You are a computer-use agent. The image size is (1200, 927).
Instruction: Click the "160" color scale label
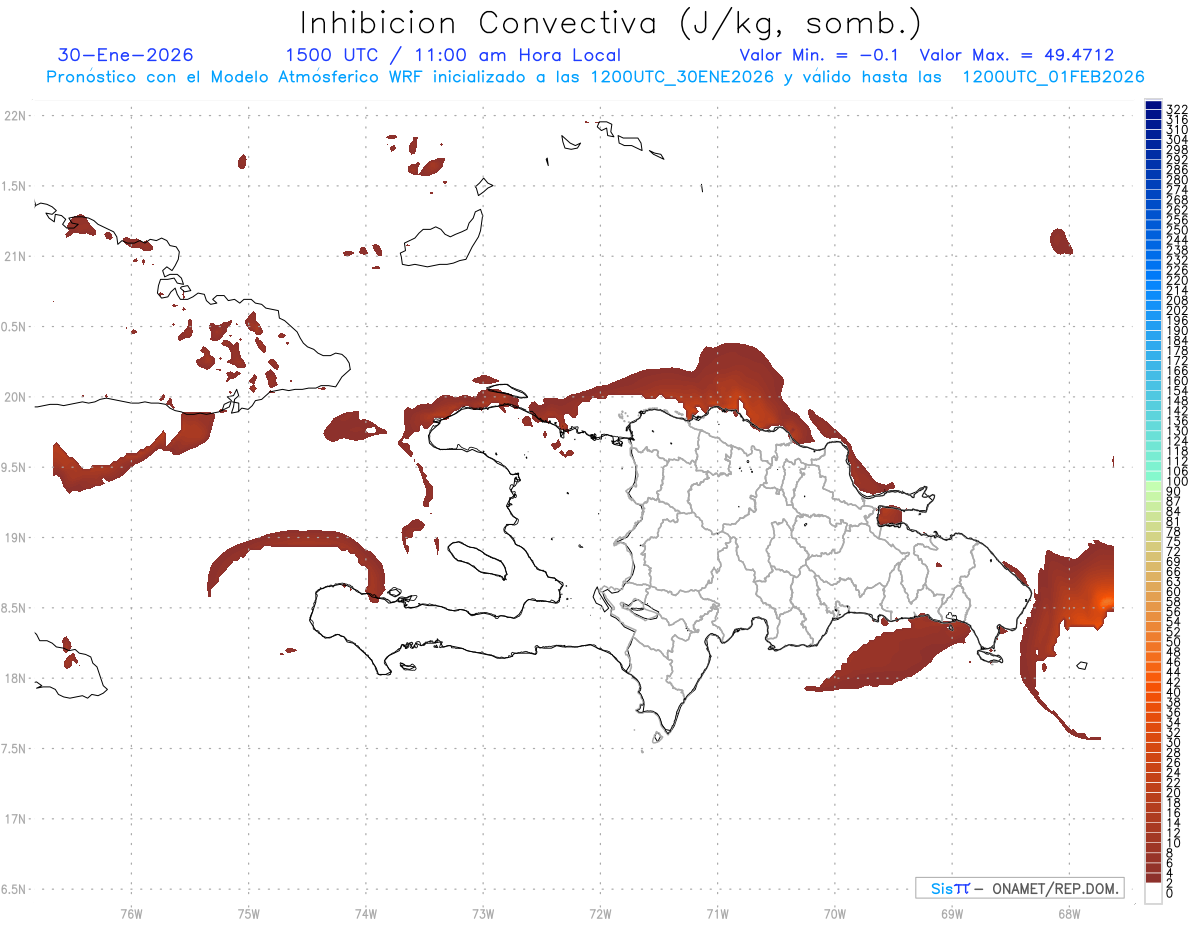click(x=1176, y=381)
